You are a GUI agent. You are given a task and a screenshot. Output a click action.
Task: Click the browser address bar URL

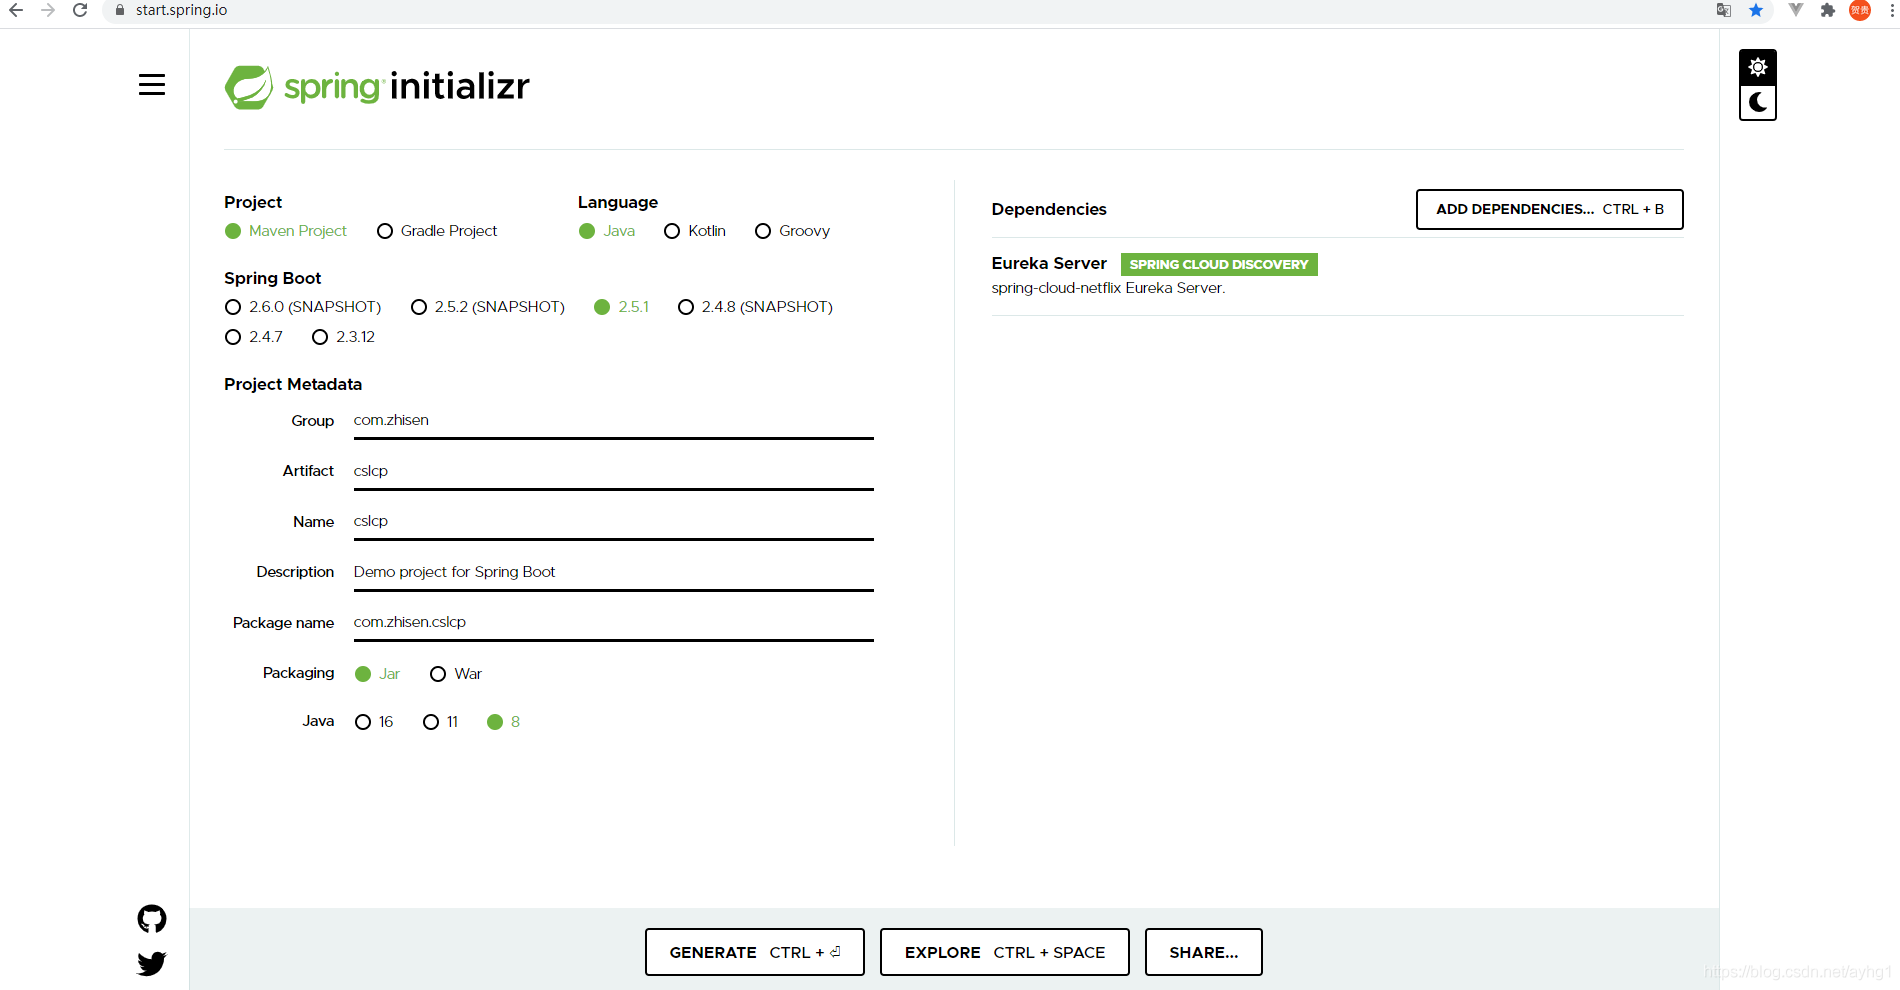182,10
